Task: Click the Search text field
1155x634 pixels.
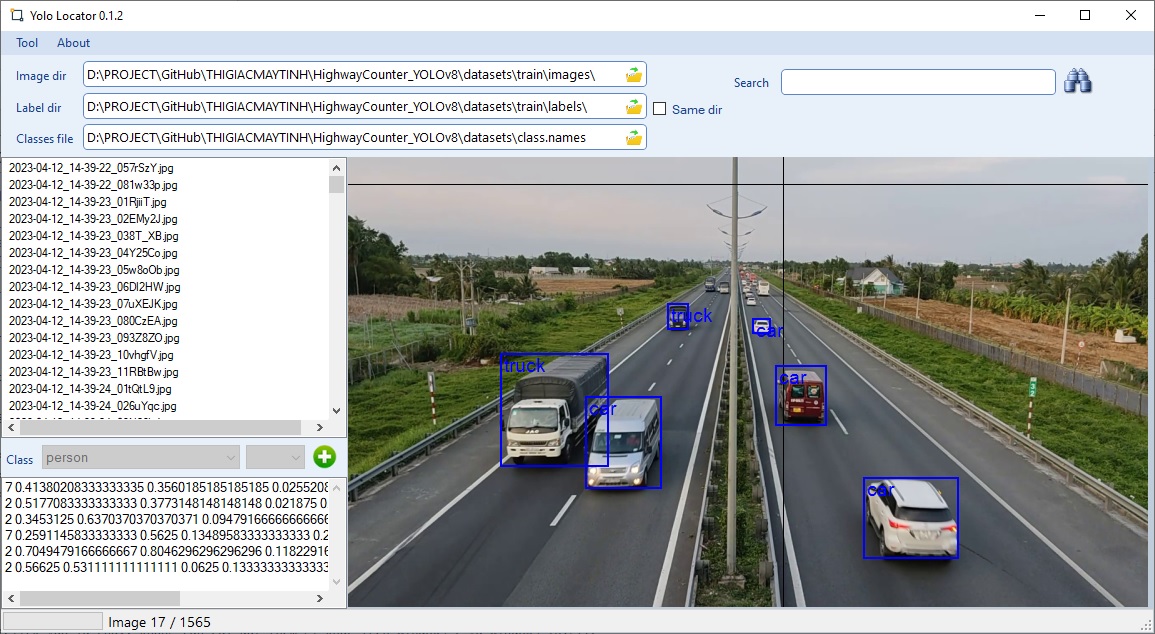Action: click(x=917, y=82)
